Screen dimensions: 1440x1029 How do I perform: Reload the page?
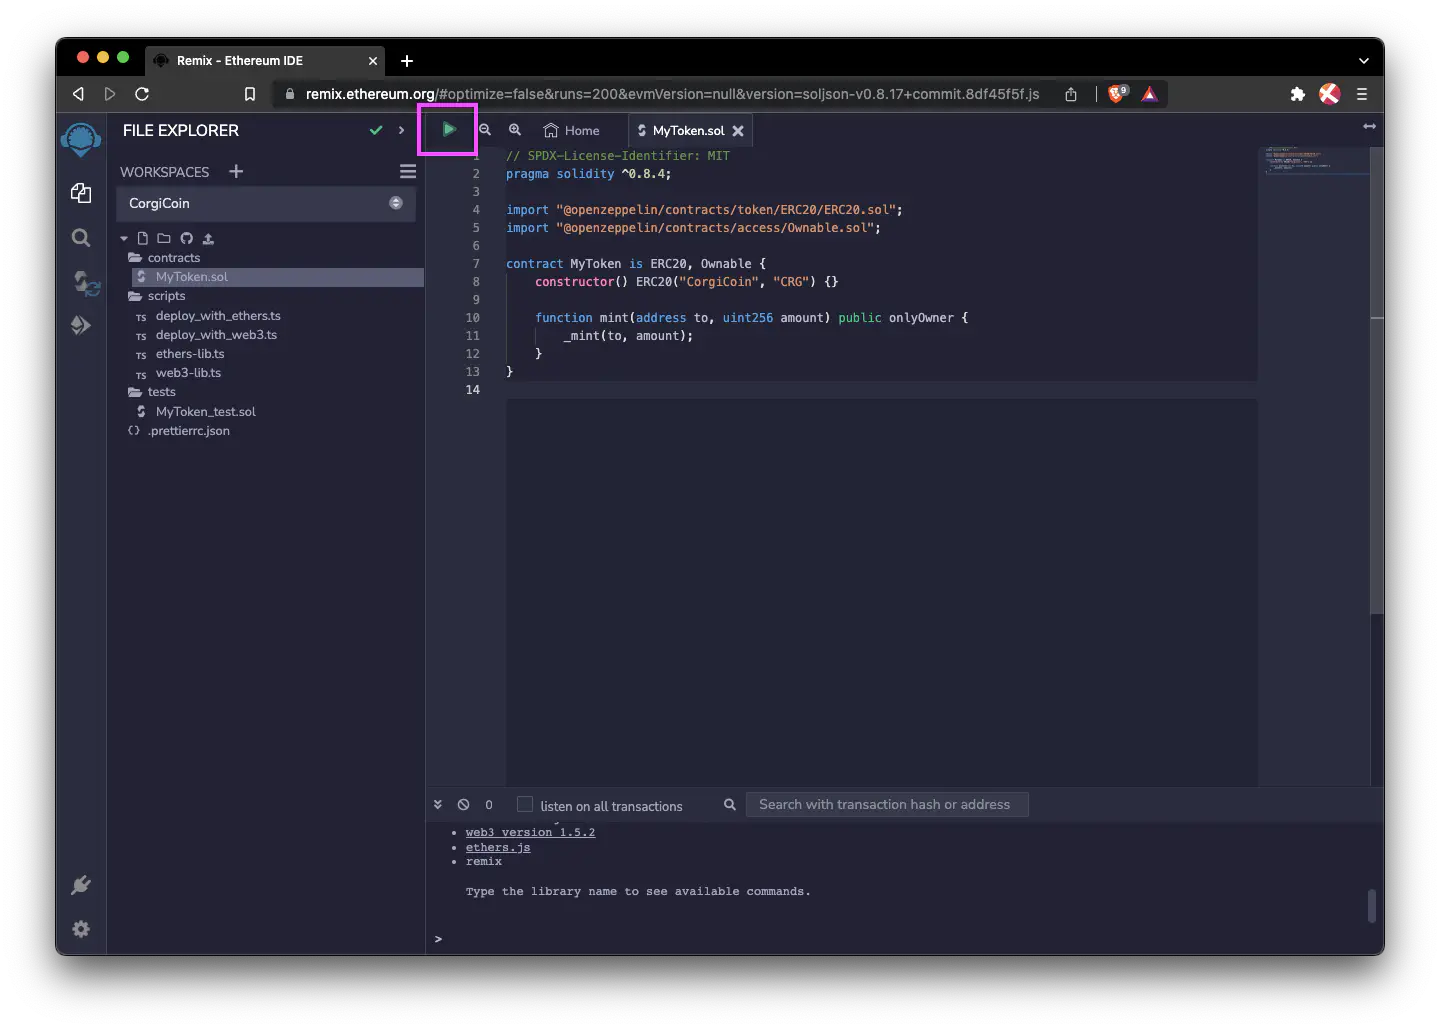tap(142, 94)
